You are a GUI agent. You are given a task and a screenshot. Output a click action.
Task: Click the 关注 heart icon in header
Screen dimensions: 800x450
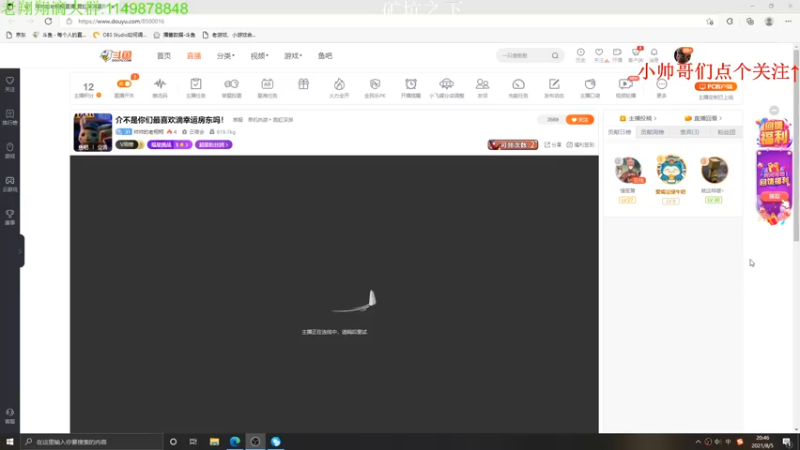pyautogui.click(x=599, y=52)
